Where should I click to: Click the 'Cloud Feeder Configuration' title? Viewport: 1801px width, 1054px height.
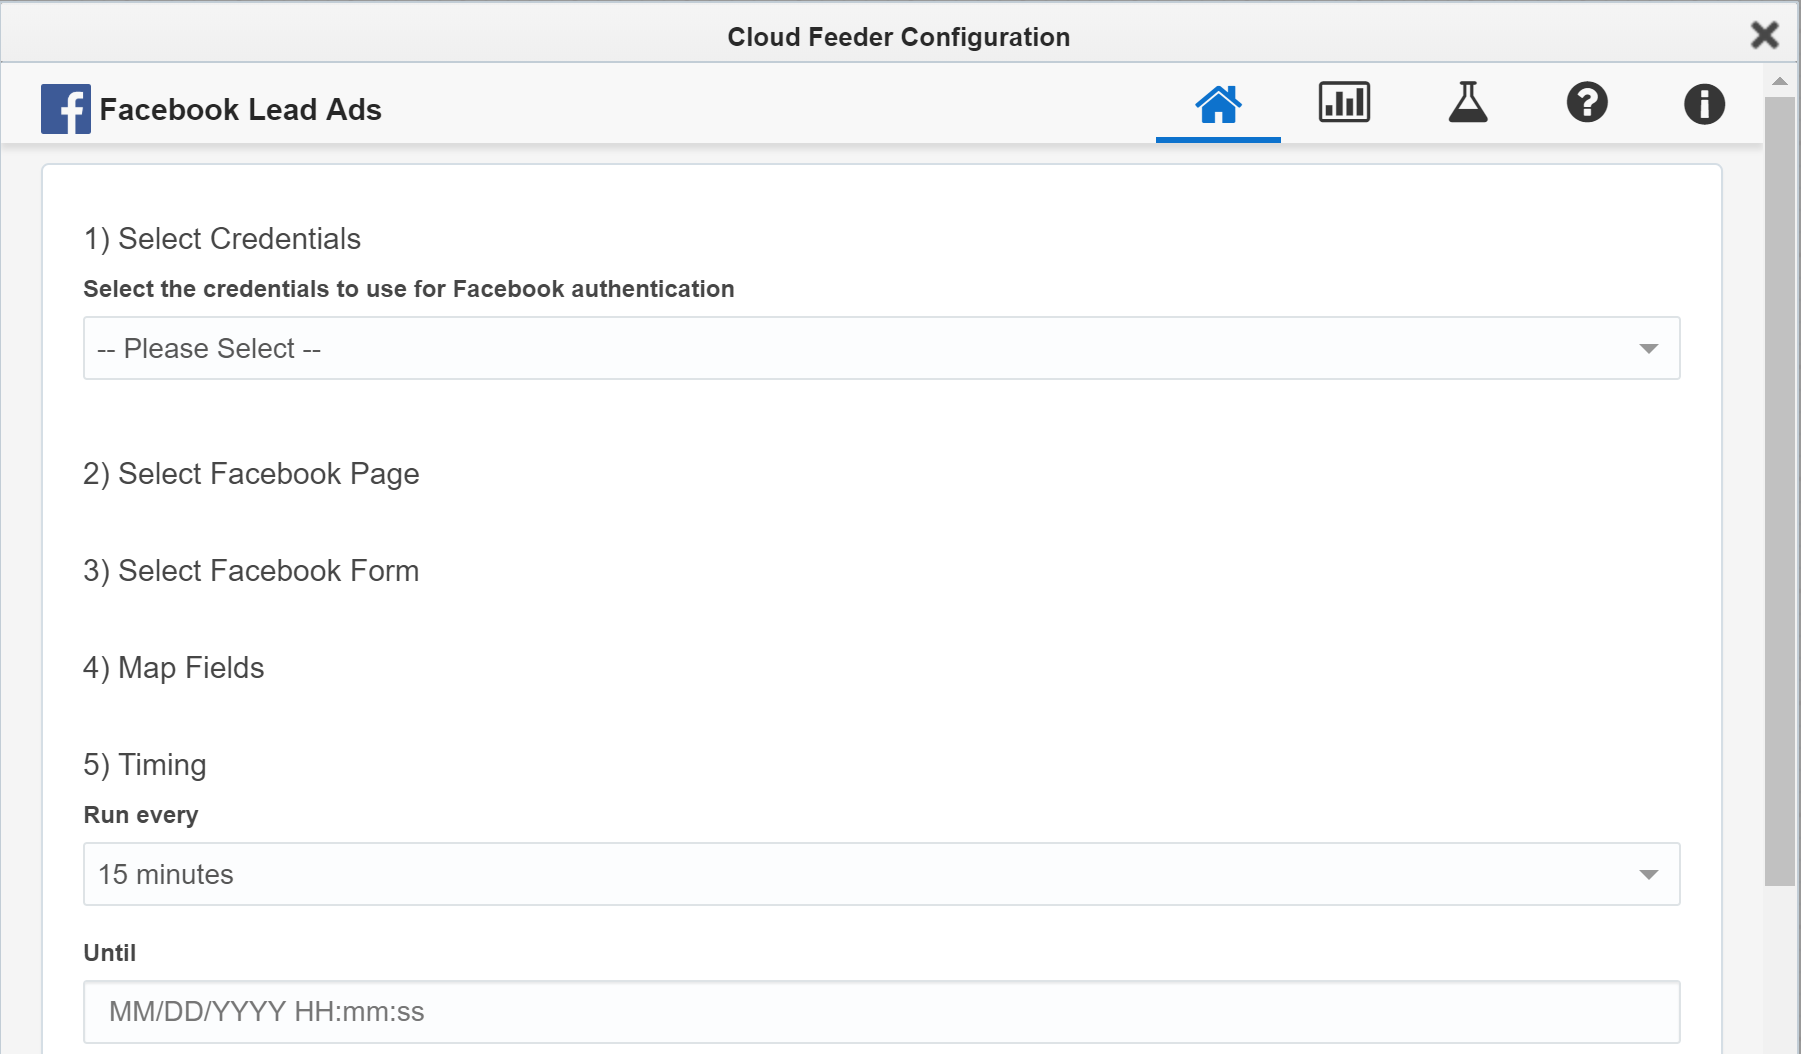tap(899, 37)
